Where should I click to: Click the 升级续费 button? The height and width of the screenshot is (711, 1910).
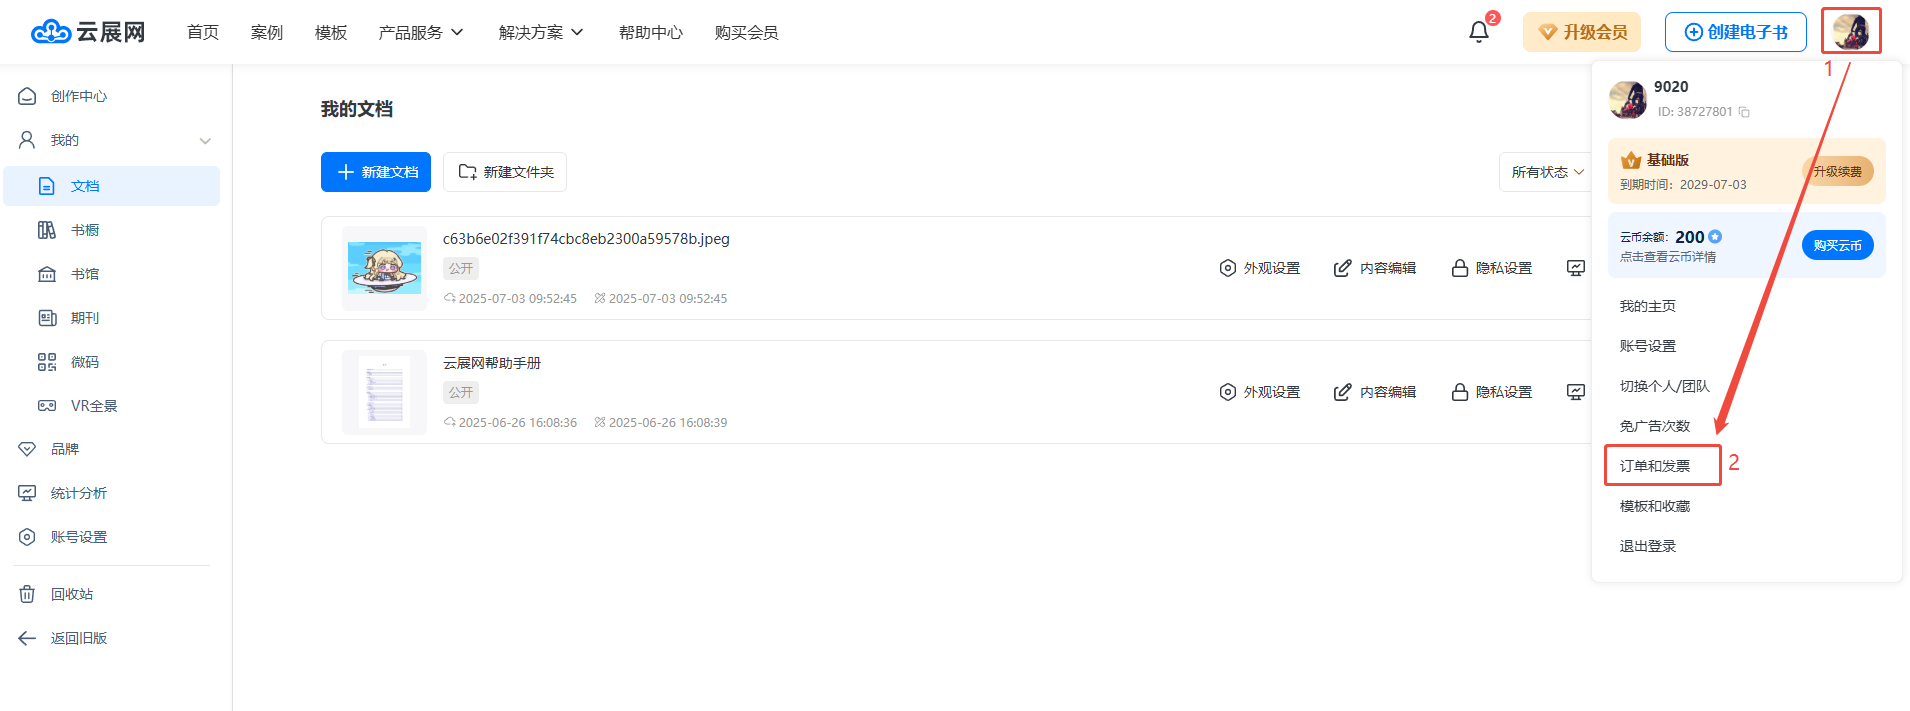click(x=1837, y=171)
